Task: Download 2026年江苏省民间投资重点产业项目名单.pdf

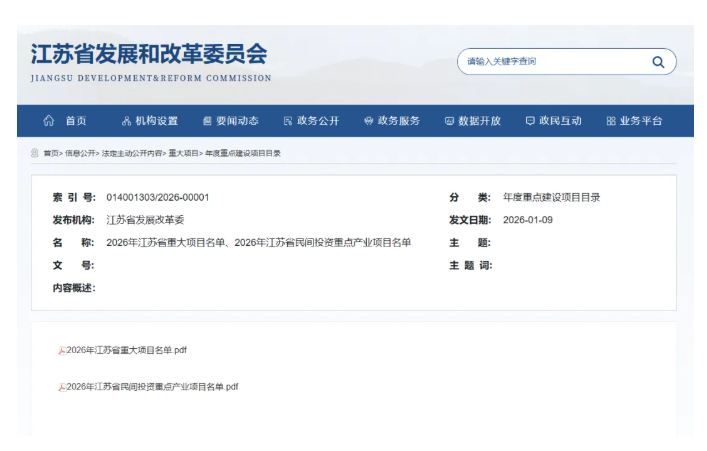Action: (x=152, y=386)
